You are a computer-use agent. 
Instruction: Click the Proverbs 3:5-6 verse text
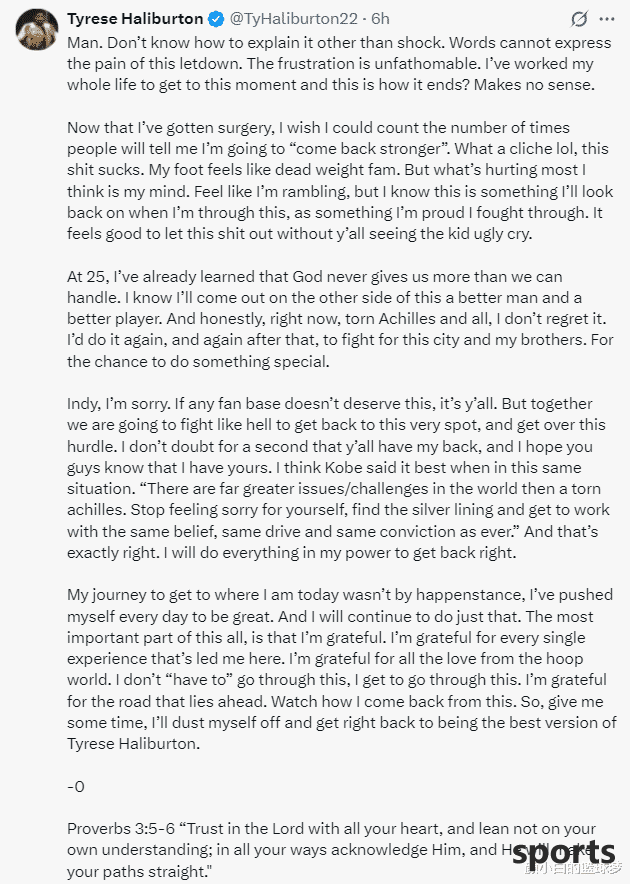331,850
